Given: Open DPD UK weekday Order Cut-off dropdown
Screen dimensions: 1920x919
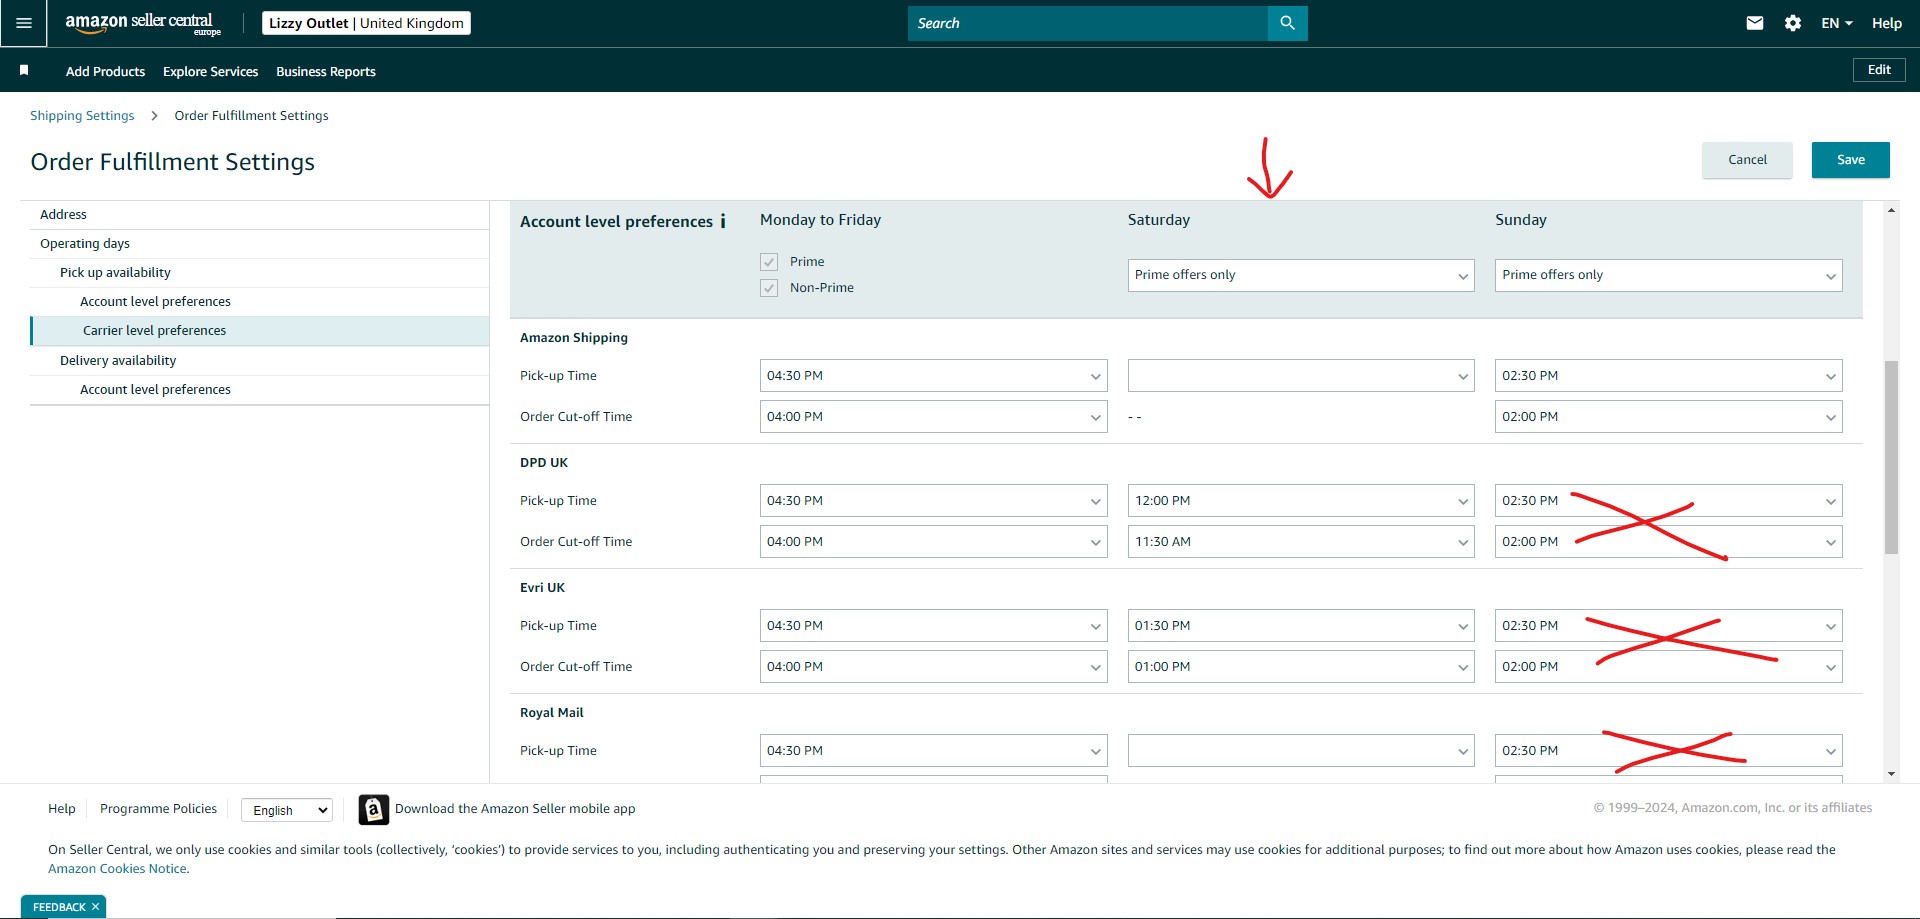Looking at the screenshot, I should click(x=933, y=542).
